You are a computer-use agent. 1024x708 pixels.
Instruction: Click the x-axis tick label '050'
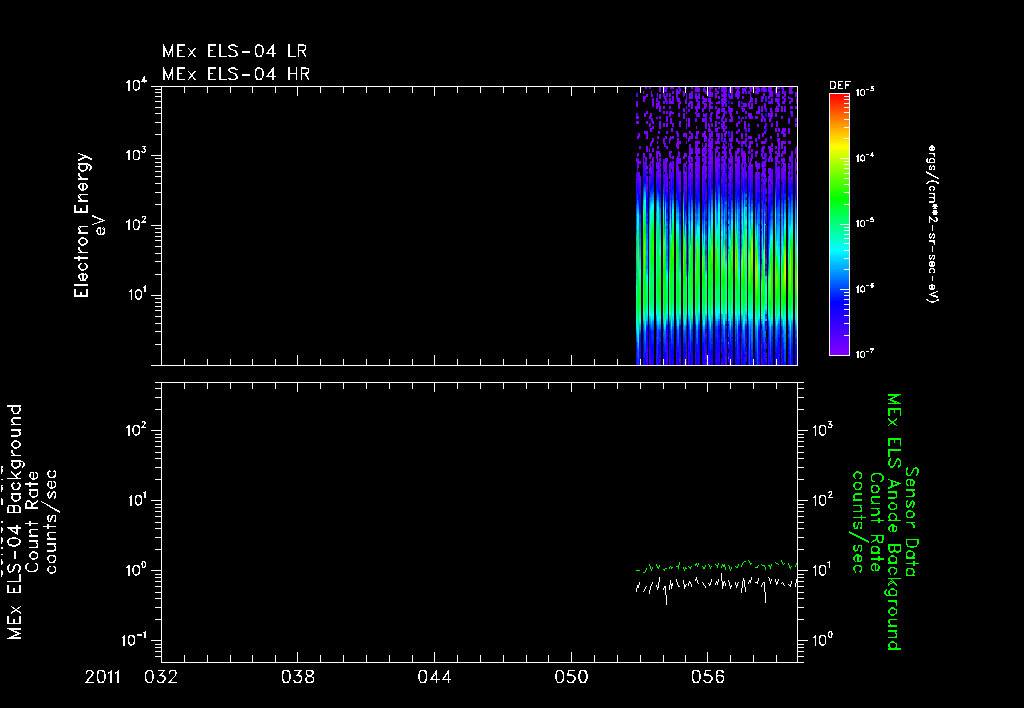tap(571, 677)
